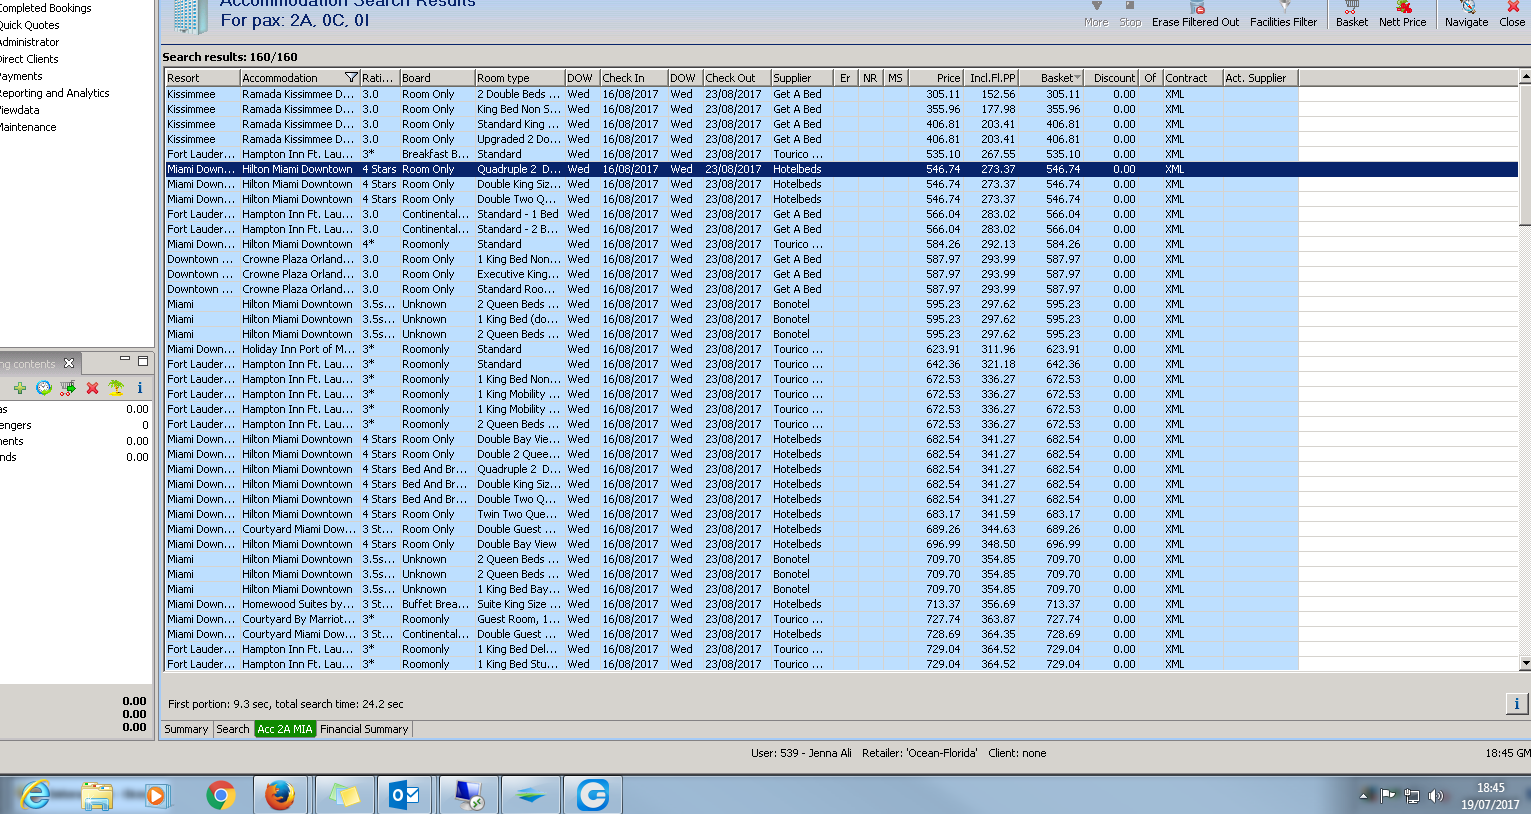Click the Erase Filtered Out toolbar icon
Image resolution: width=1531 pixels, height=814 pixels.
pos(1196,8)
